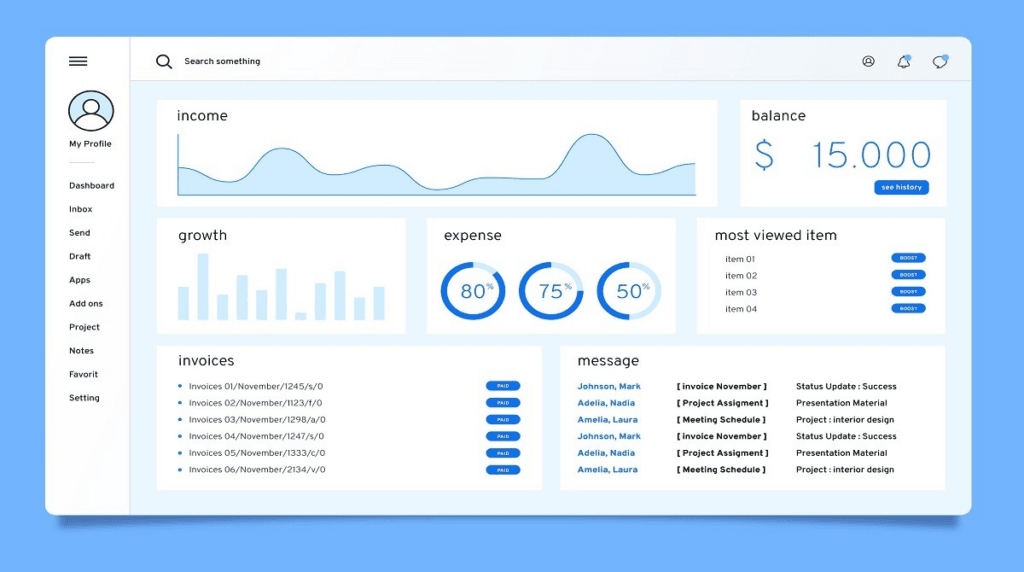
Task: Select Draft in the sidebar
Action: click(x=80, y=257)
